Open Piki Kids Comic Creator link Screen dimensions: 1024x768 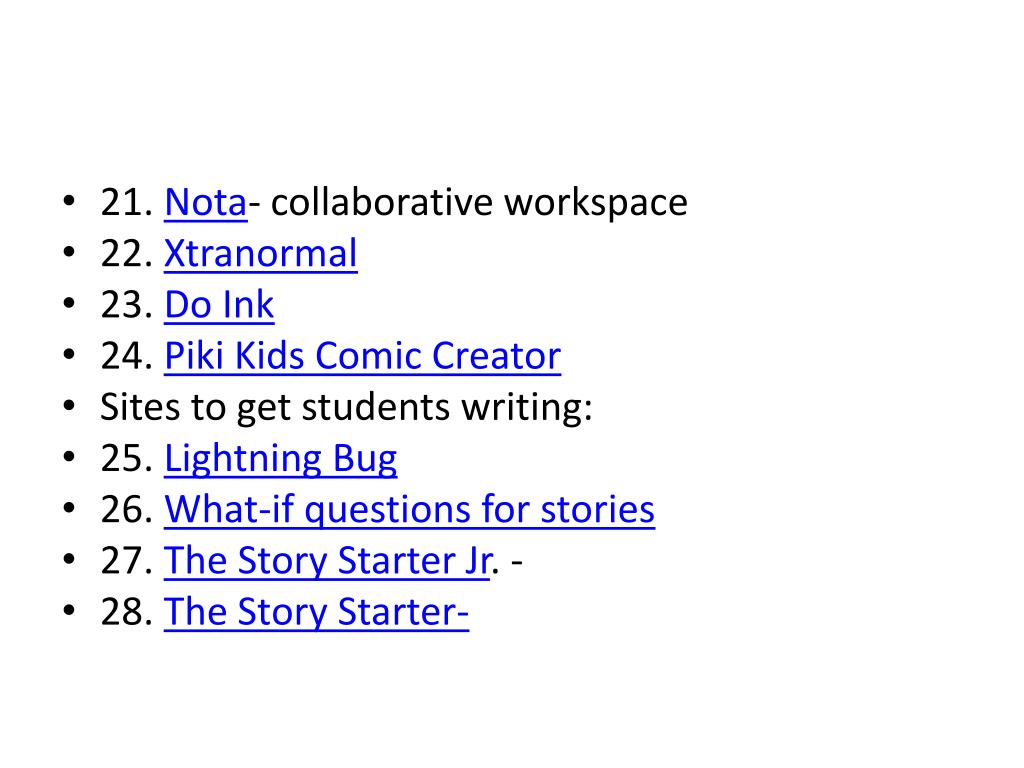362,356
